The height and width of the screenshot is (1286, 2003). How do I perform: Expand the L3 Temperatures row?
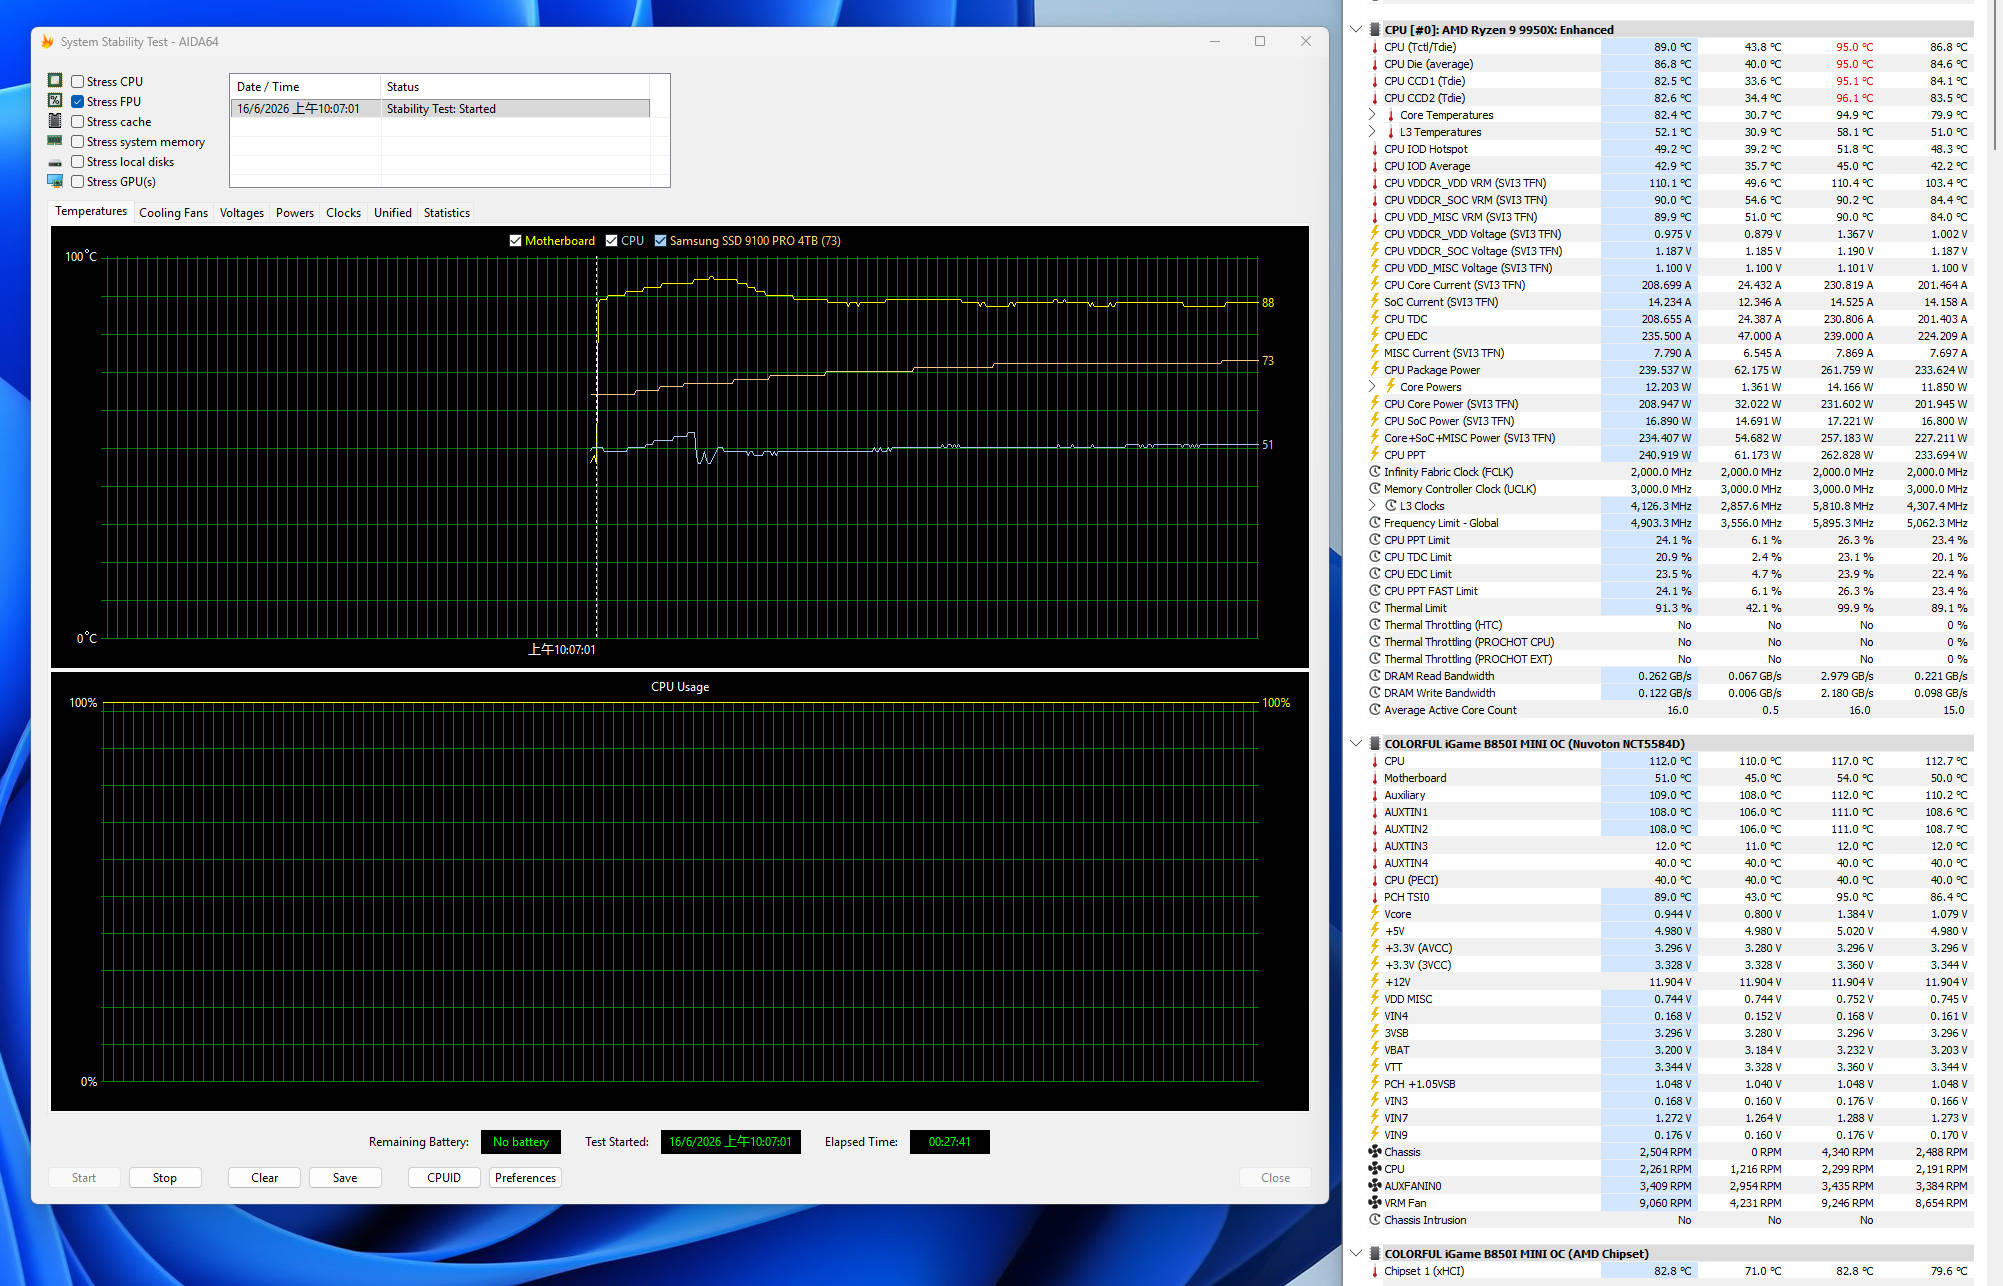(1372, 132)
